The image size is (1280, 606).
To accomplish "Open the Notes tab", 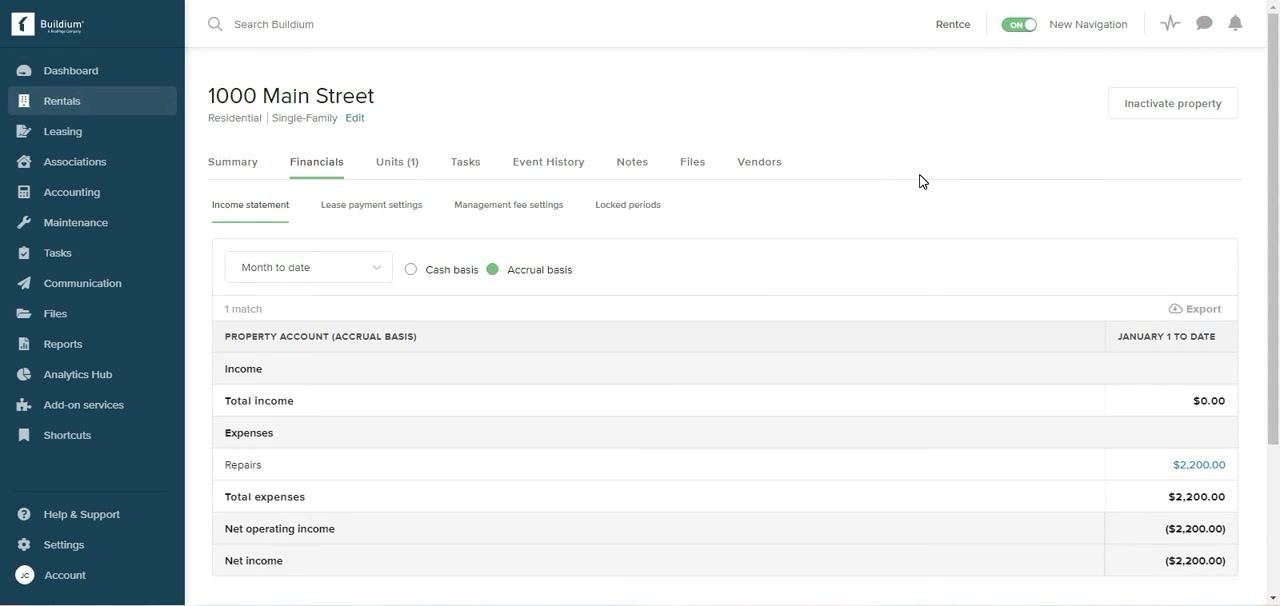I will (x=632, y=162).
